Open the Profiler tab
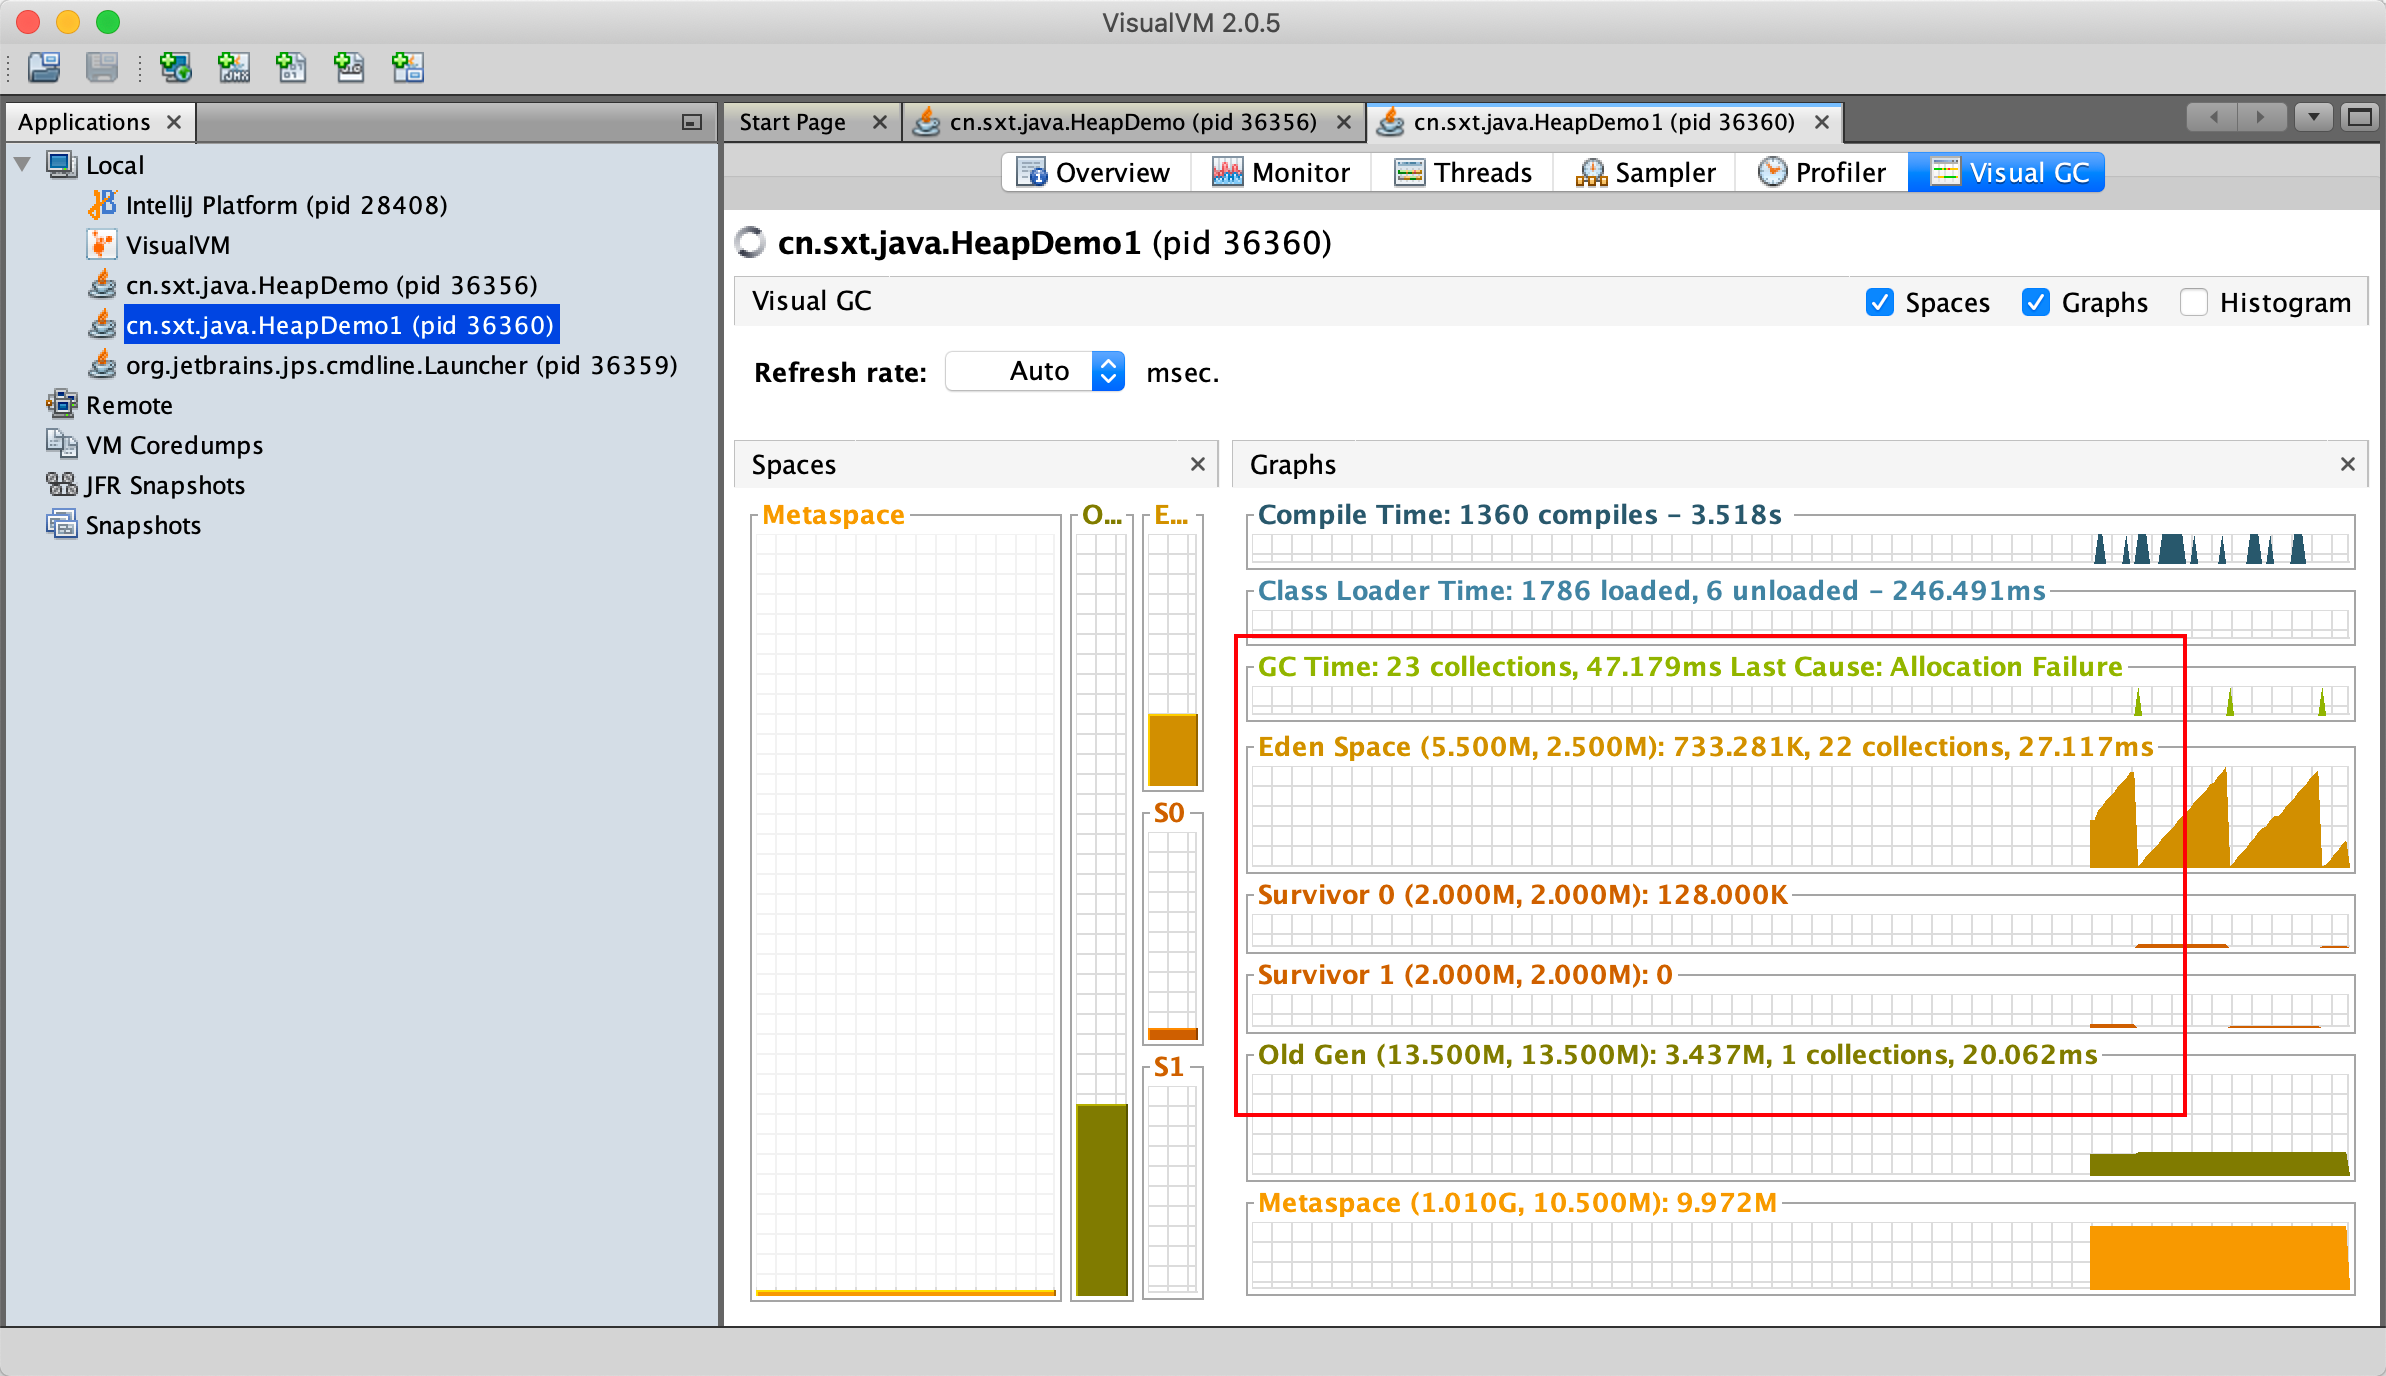This screenshot has height=1376, width=2386. click(x=1822, y=172)
